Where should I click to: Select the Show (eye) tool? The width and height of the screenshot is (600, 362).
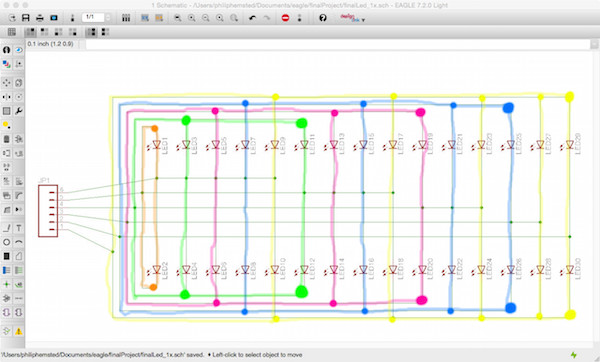point(19,50)
